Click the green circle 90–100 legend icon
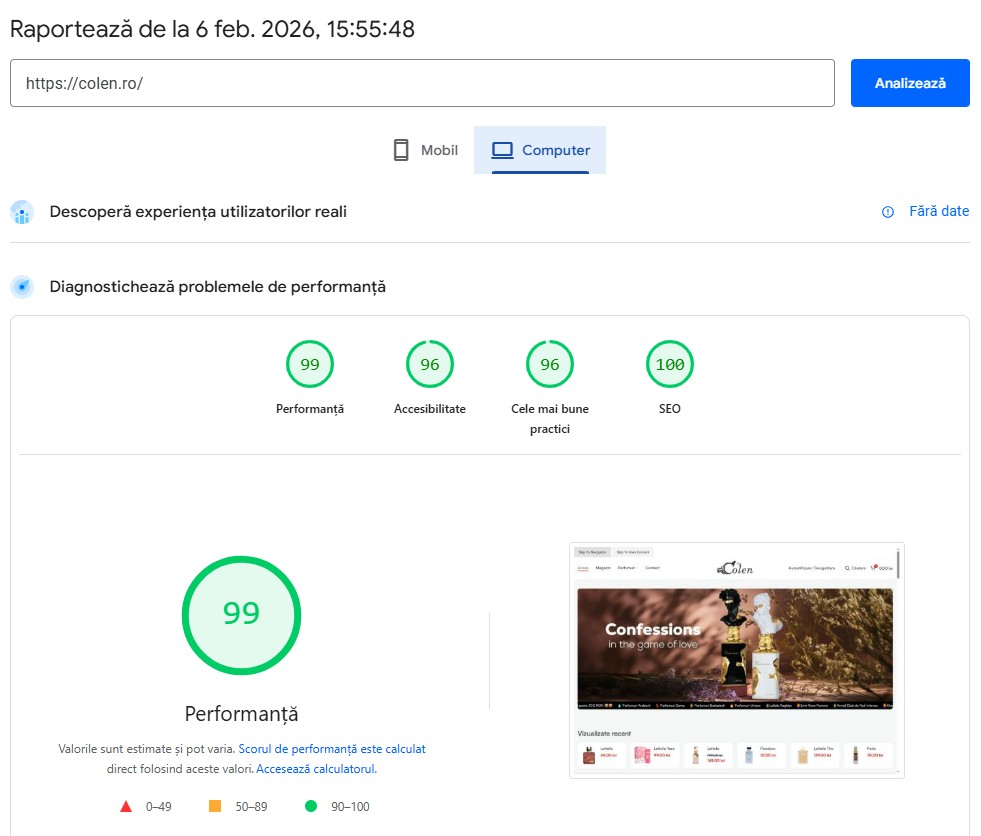Viewport: 981px width, 836px height. pos(311,806)
